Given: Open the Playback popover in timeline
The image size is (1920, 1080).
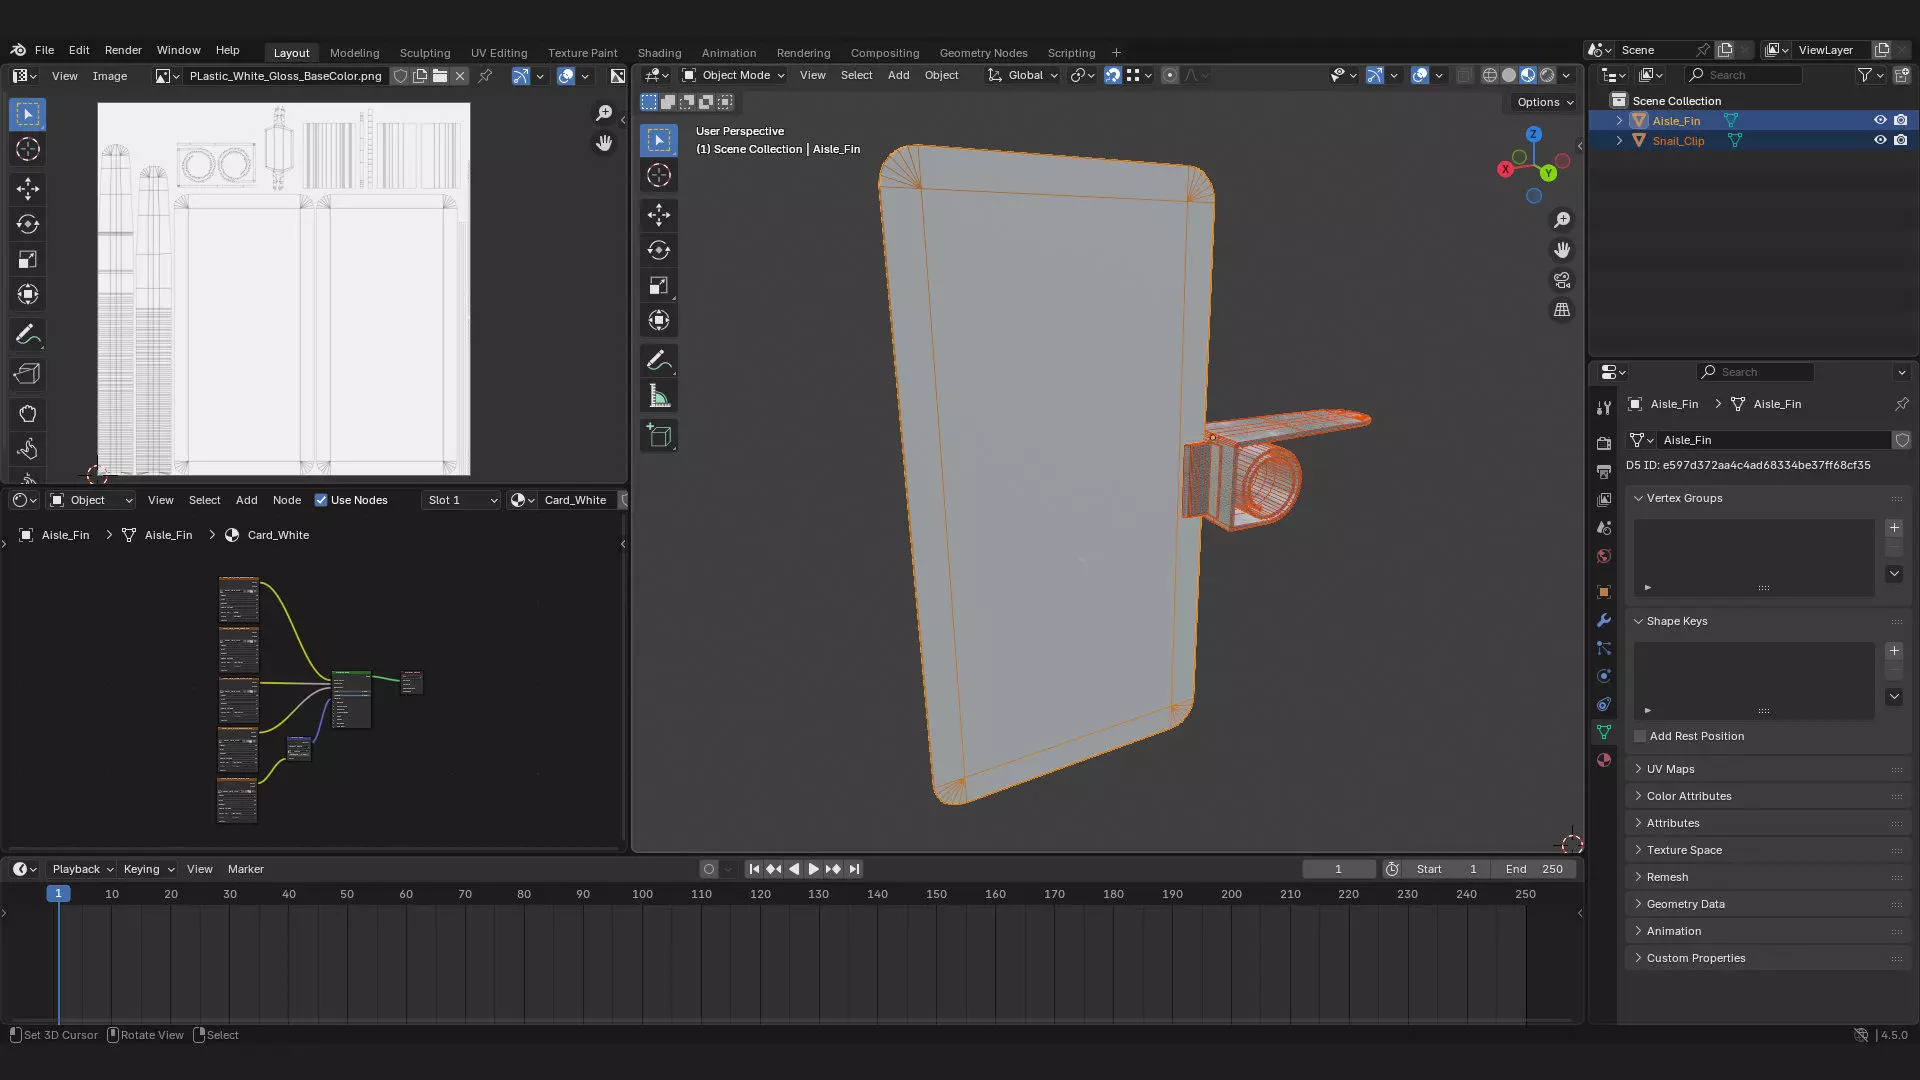Looking at the screenshot, I should [x=81, y=869].
